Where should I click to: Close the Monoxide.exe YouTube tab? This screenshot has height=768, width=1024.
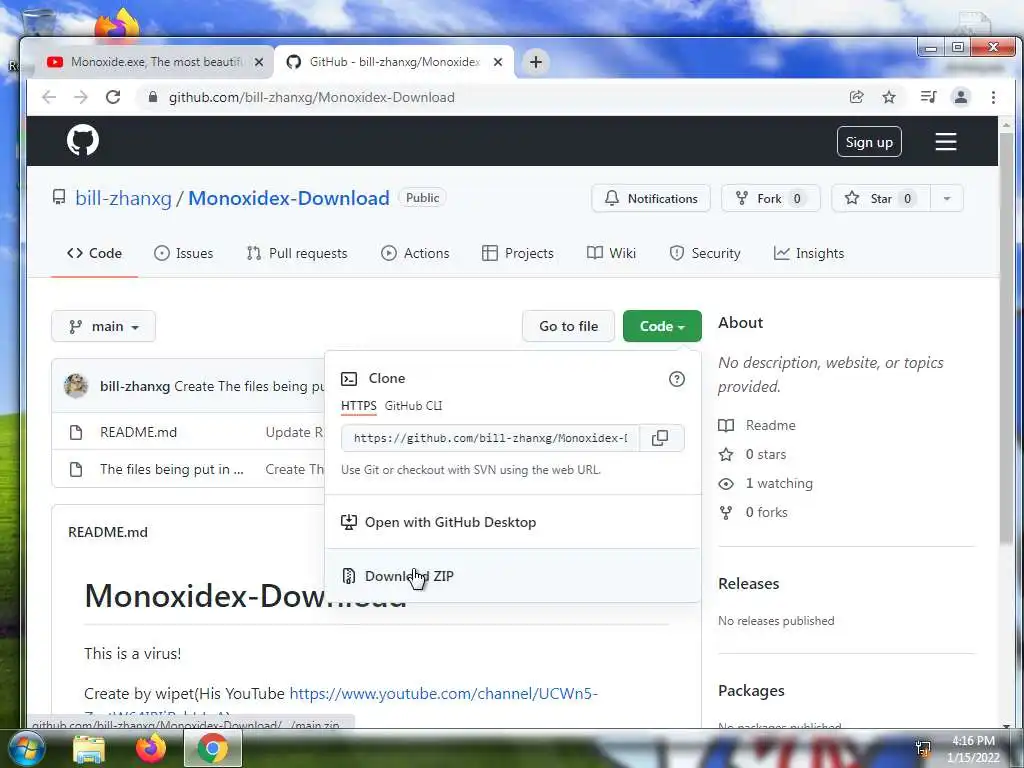click(259, 62)
